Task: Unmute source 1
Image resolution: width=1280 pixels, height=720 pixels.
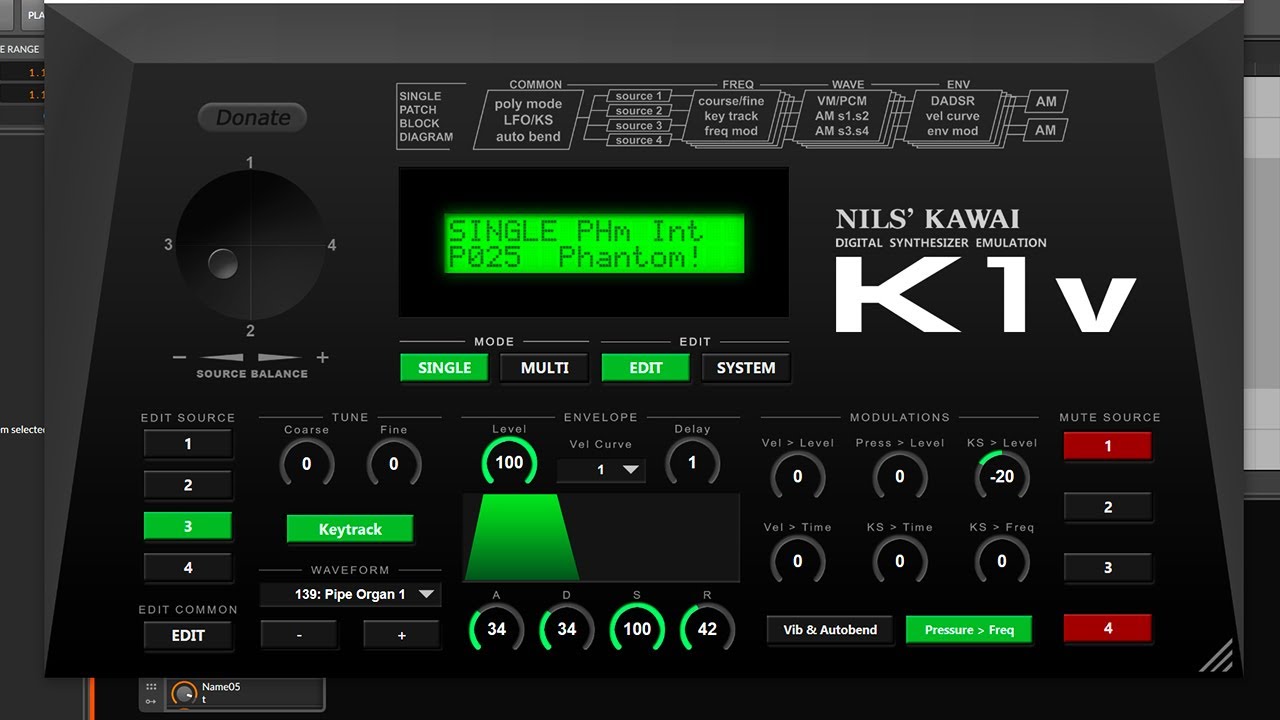Action: pyautogui.click(x=1108, y=446)
